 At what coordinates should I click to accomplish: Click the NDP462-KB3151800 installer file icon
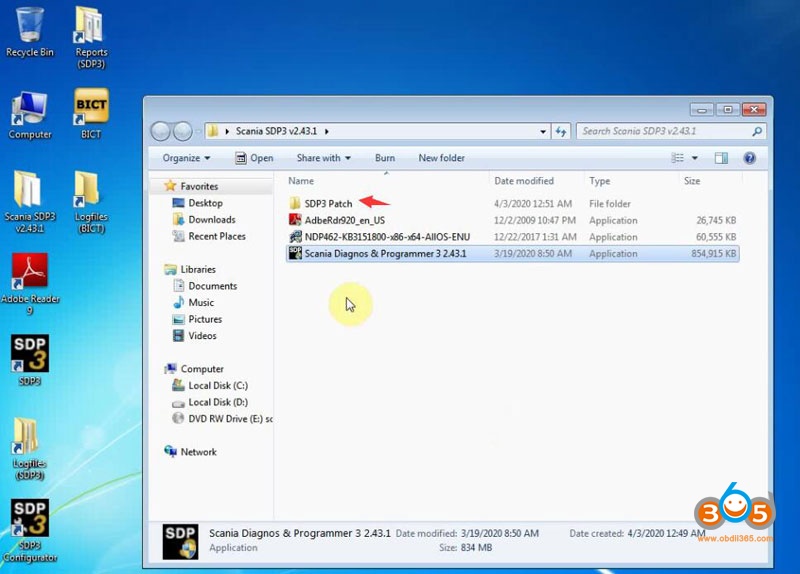point(294,237)
